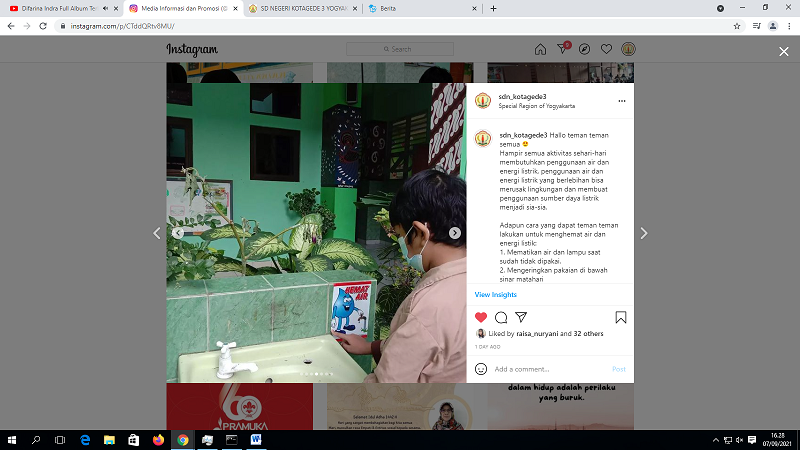Click Add a comment field
Screen dimensions: 800x450
550,369
